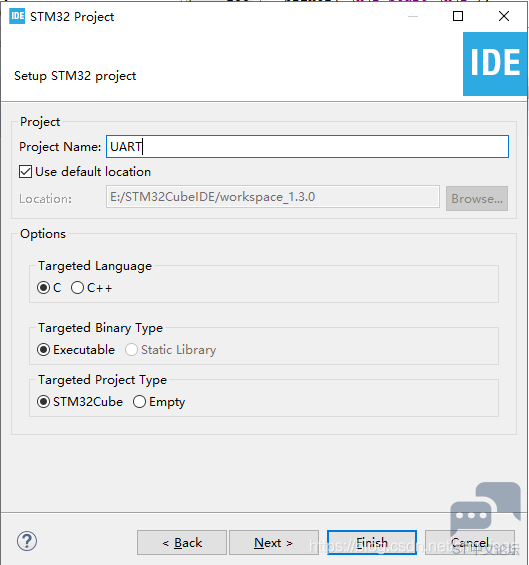
Task: Click the Location path field
Action: click(x=273, y=197)
